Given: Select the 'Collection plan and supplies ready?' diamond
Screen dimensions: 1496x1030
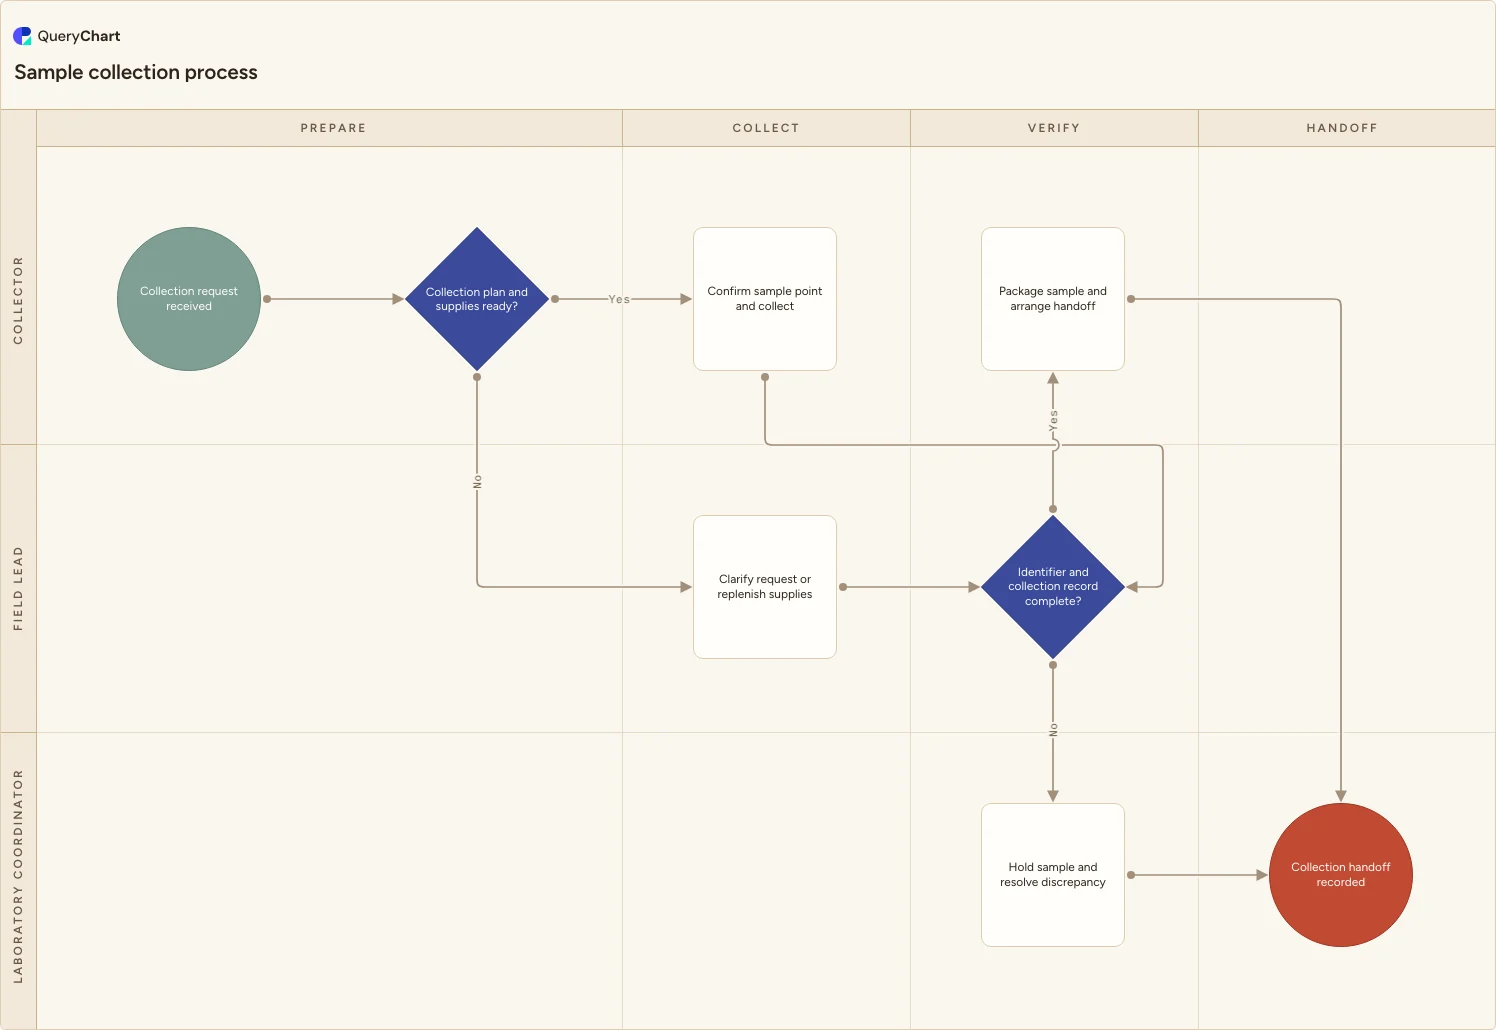Looking at the screenshot, I should 477,299.
